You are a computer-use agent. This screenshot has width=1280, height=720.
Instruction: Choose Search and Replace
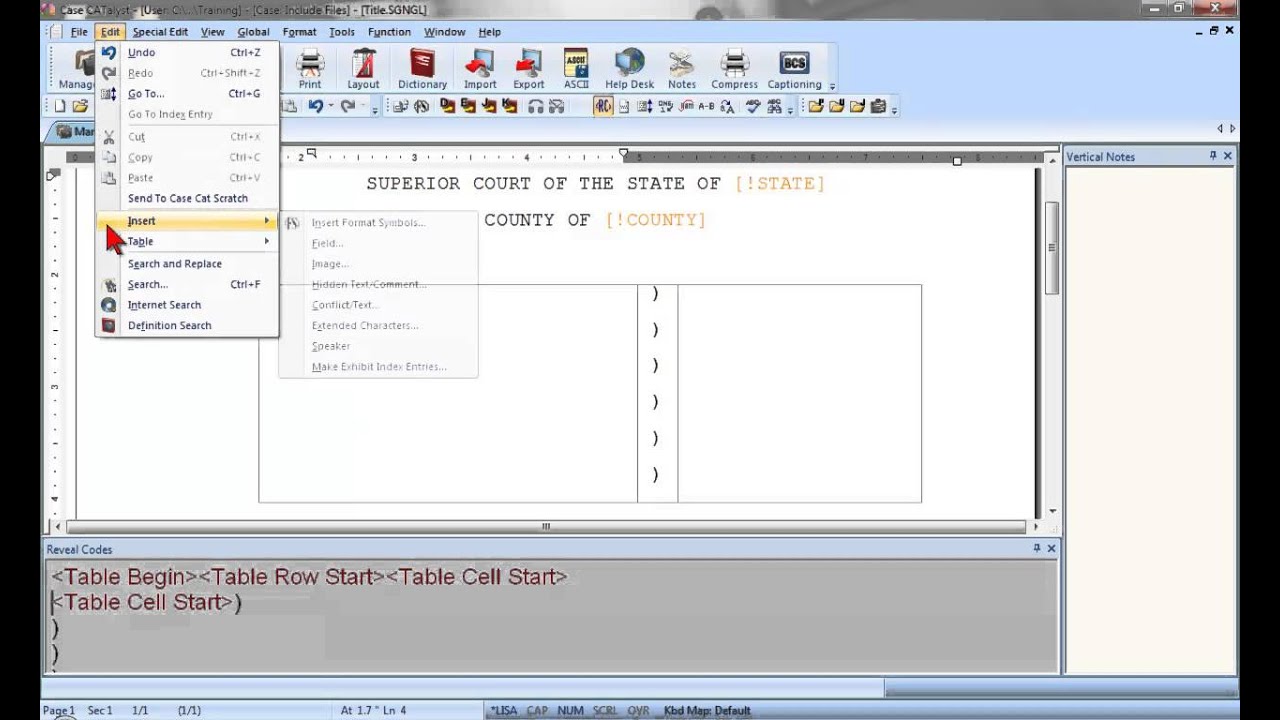187,264
